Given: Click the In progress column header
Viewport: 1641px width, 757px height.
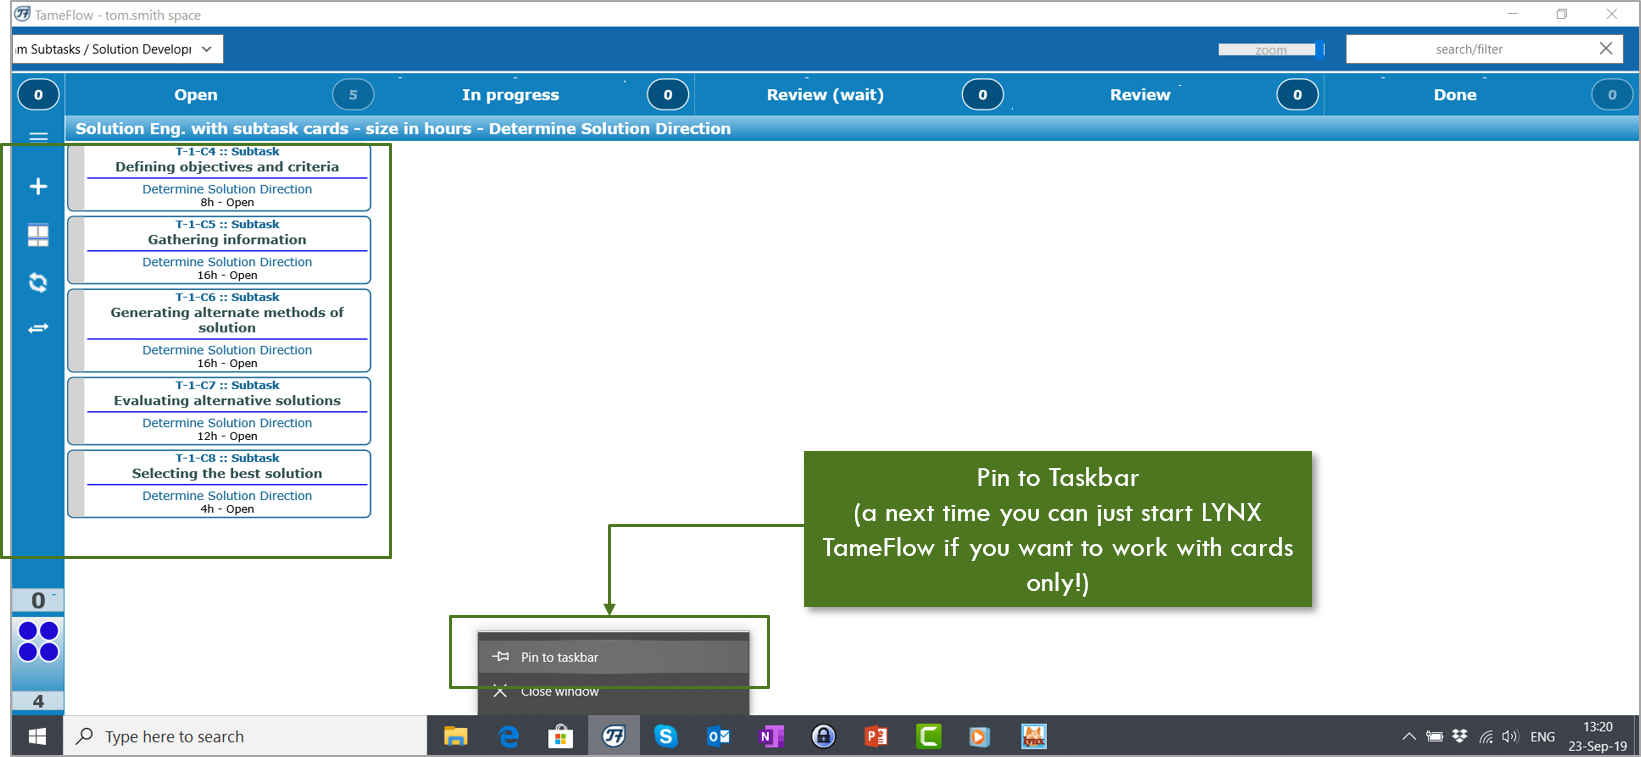Looking at the screenshot, I should pyautogui.click(x=510, y=95).
